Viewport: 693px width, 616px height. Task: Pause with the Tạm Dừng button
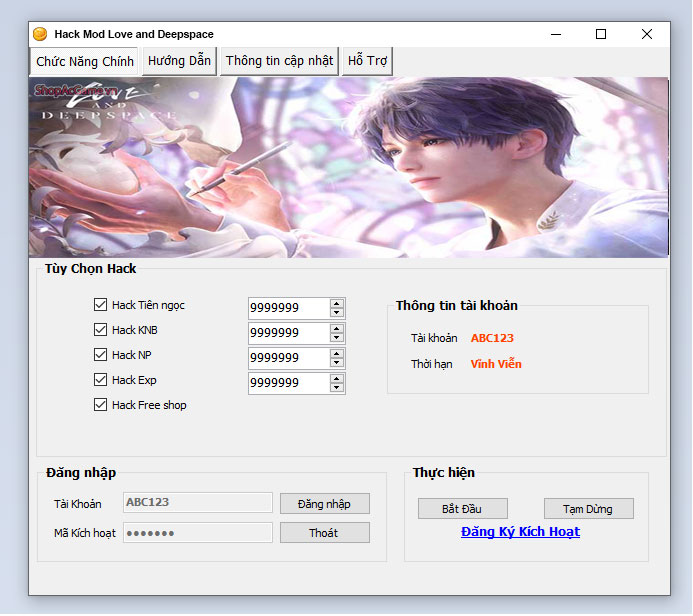(x=589, y=509)
